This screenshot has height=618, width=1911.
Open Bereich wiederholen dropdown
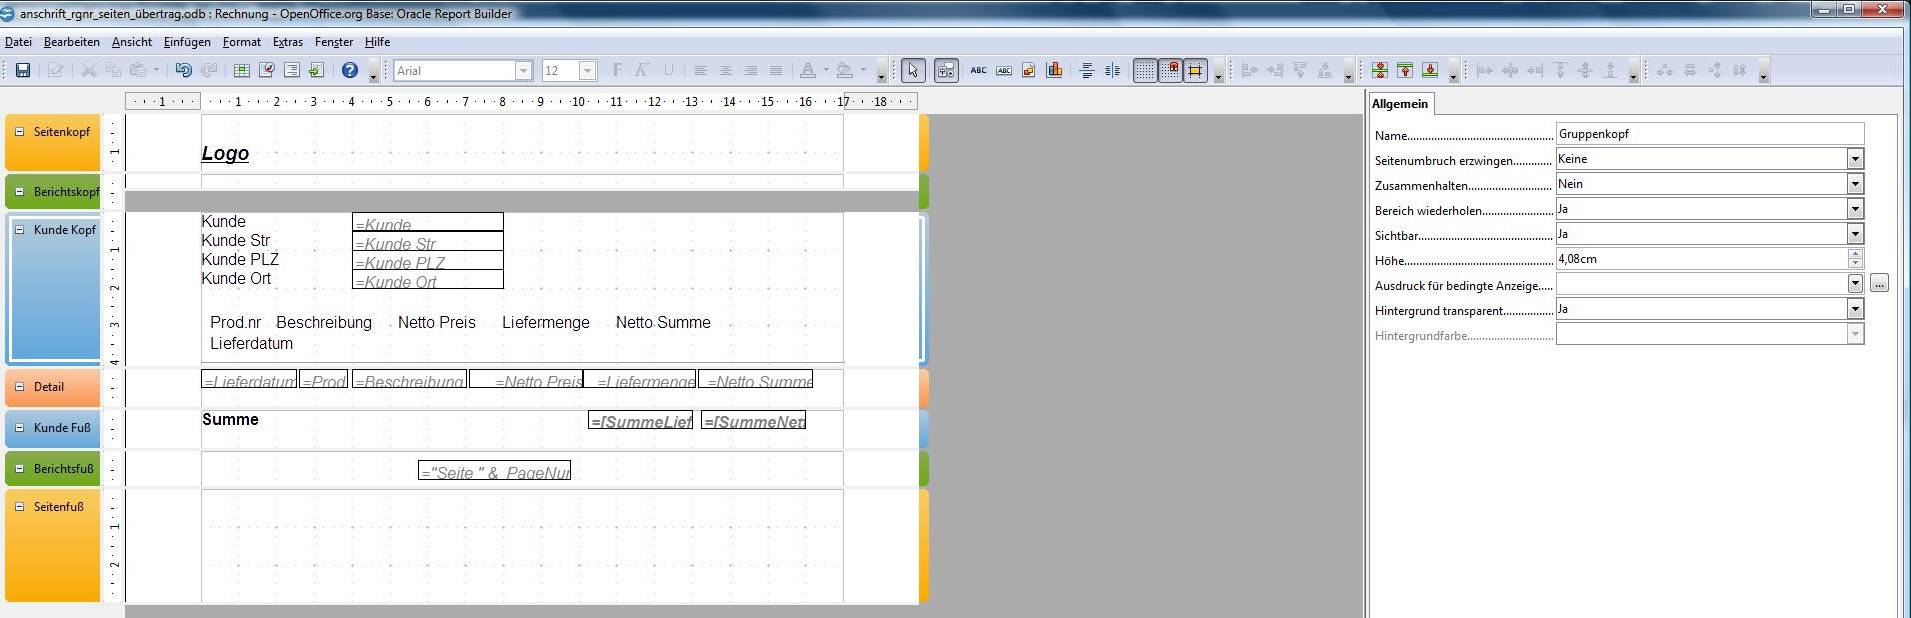click(x=1855, y=209)
